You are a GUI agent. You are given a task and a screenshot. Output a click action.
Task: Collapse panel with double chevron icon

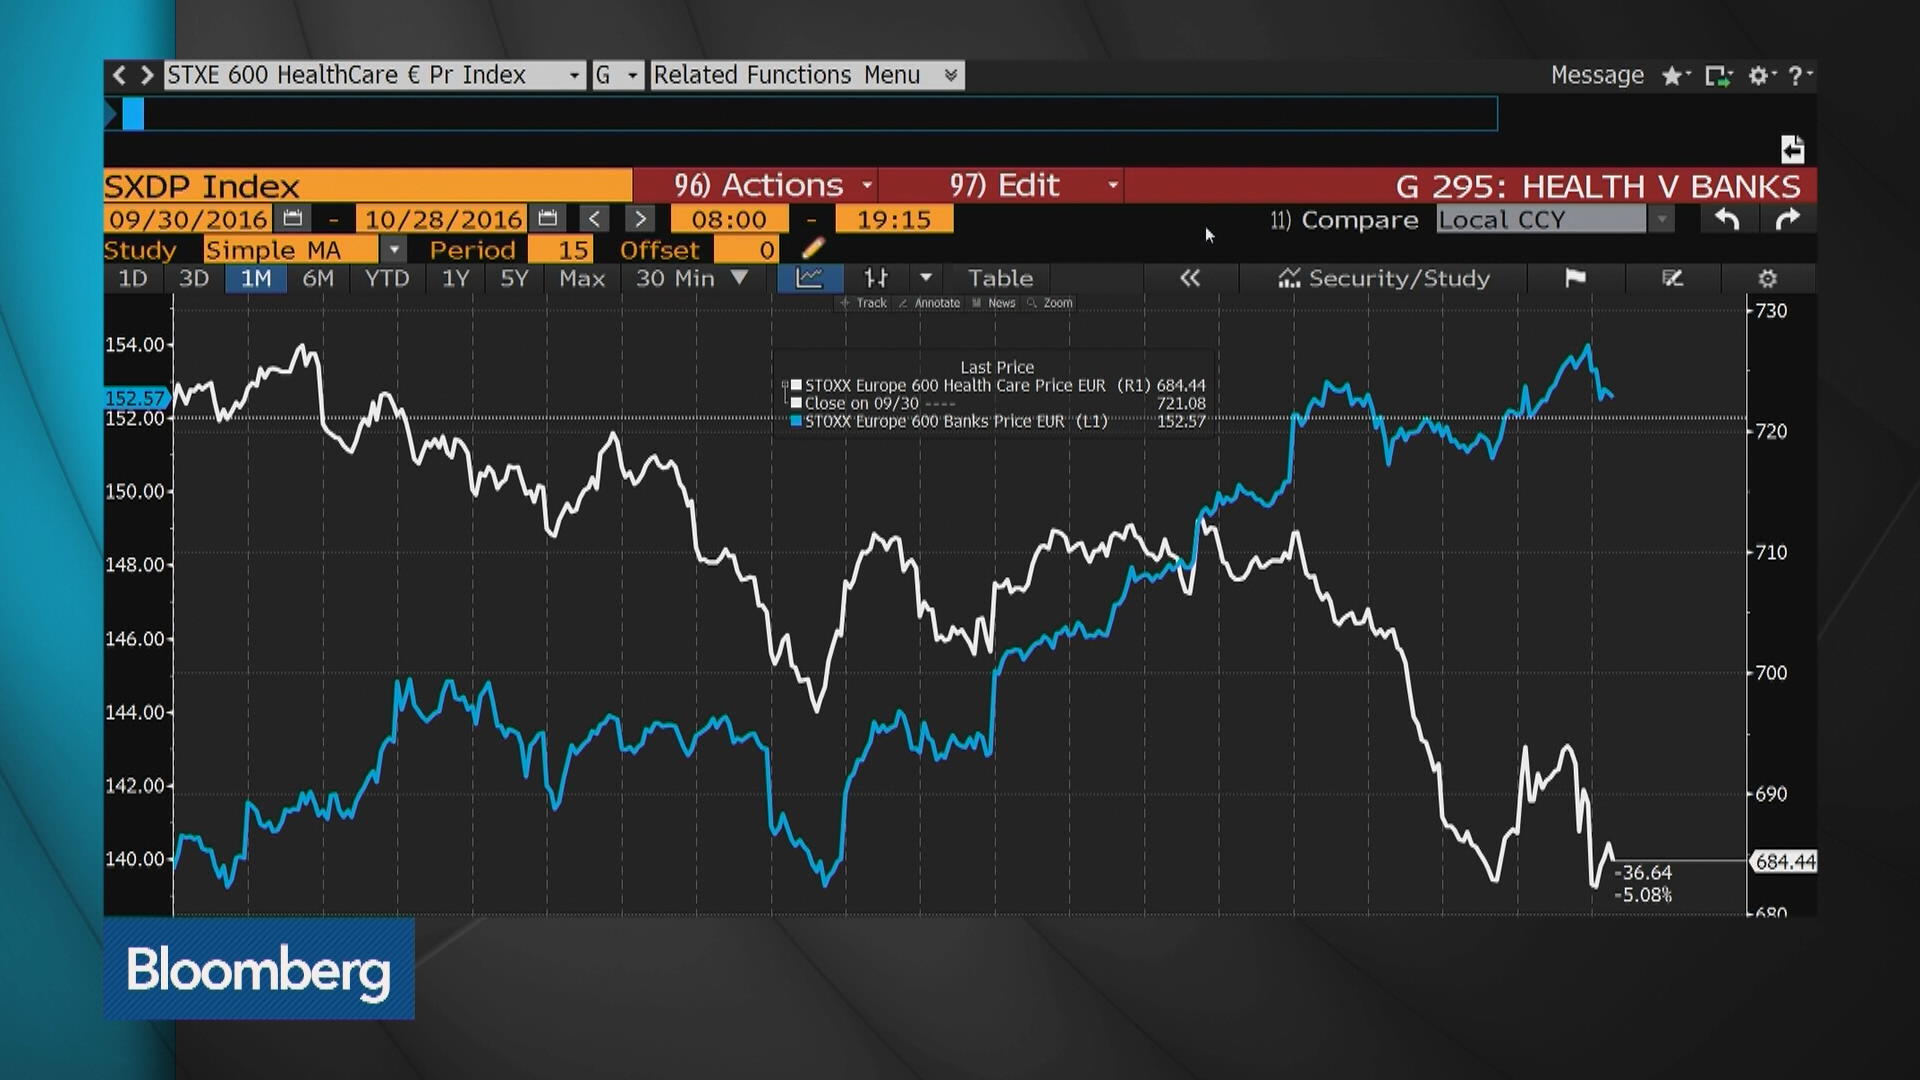(x=1190, y=278)
